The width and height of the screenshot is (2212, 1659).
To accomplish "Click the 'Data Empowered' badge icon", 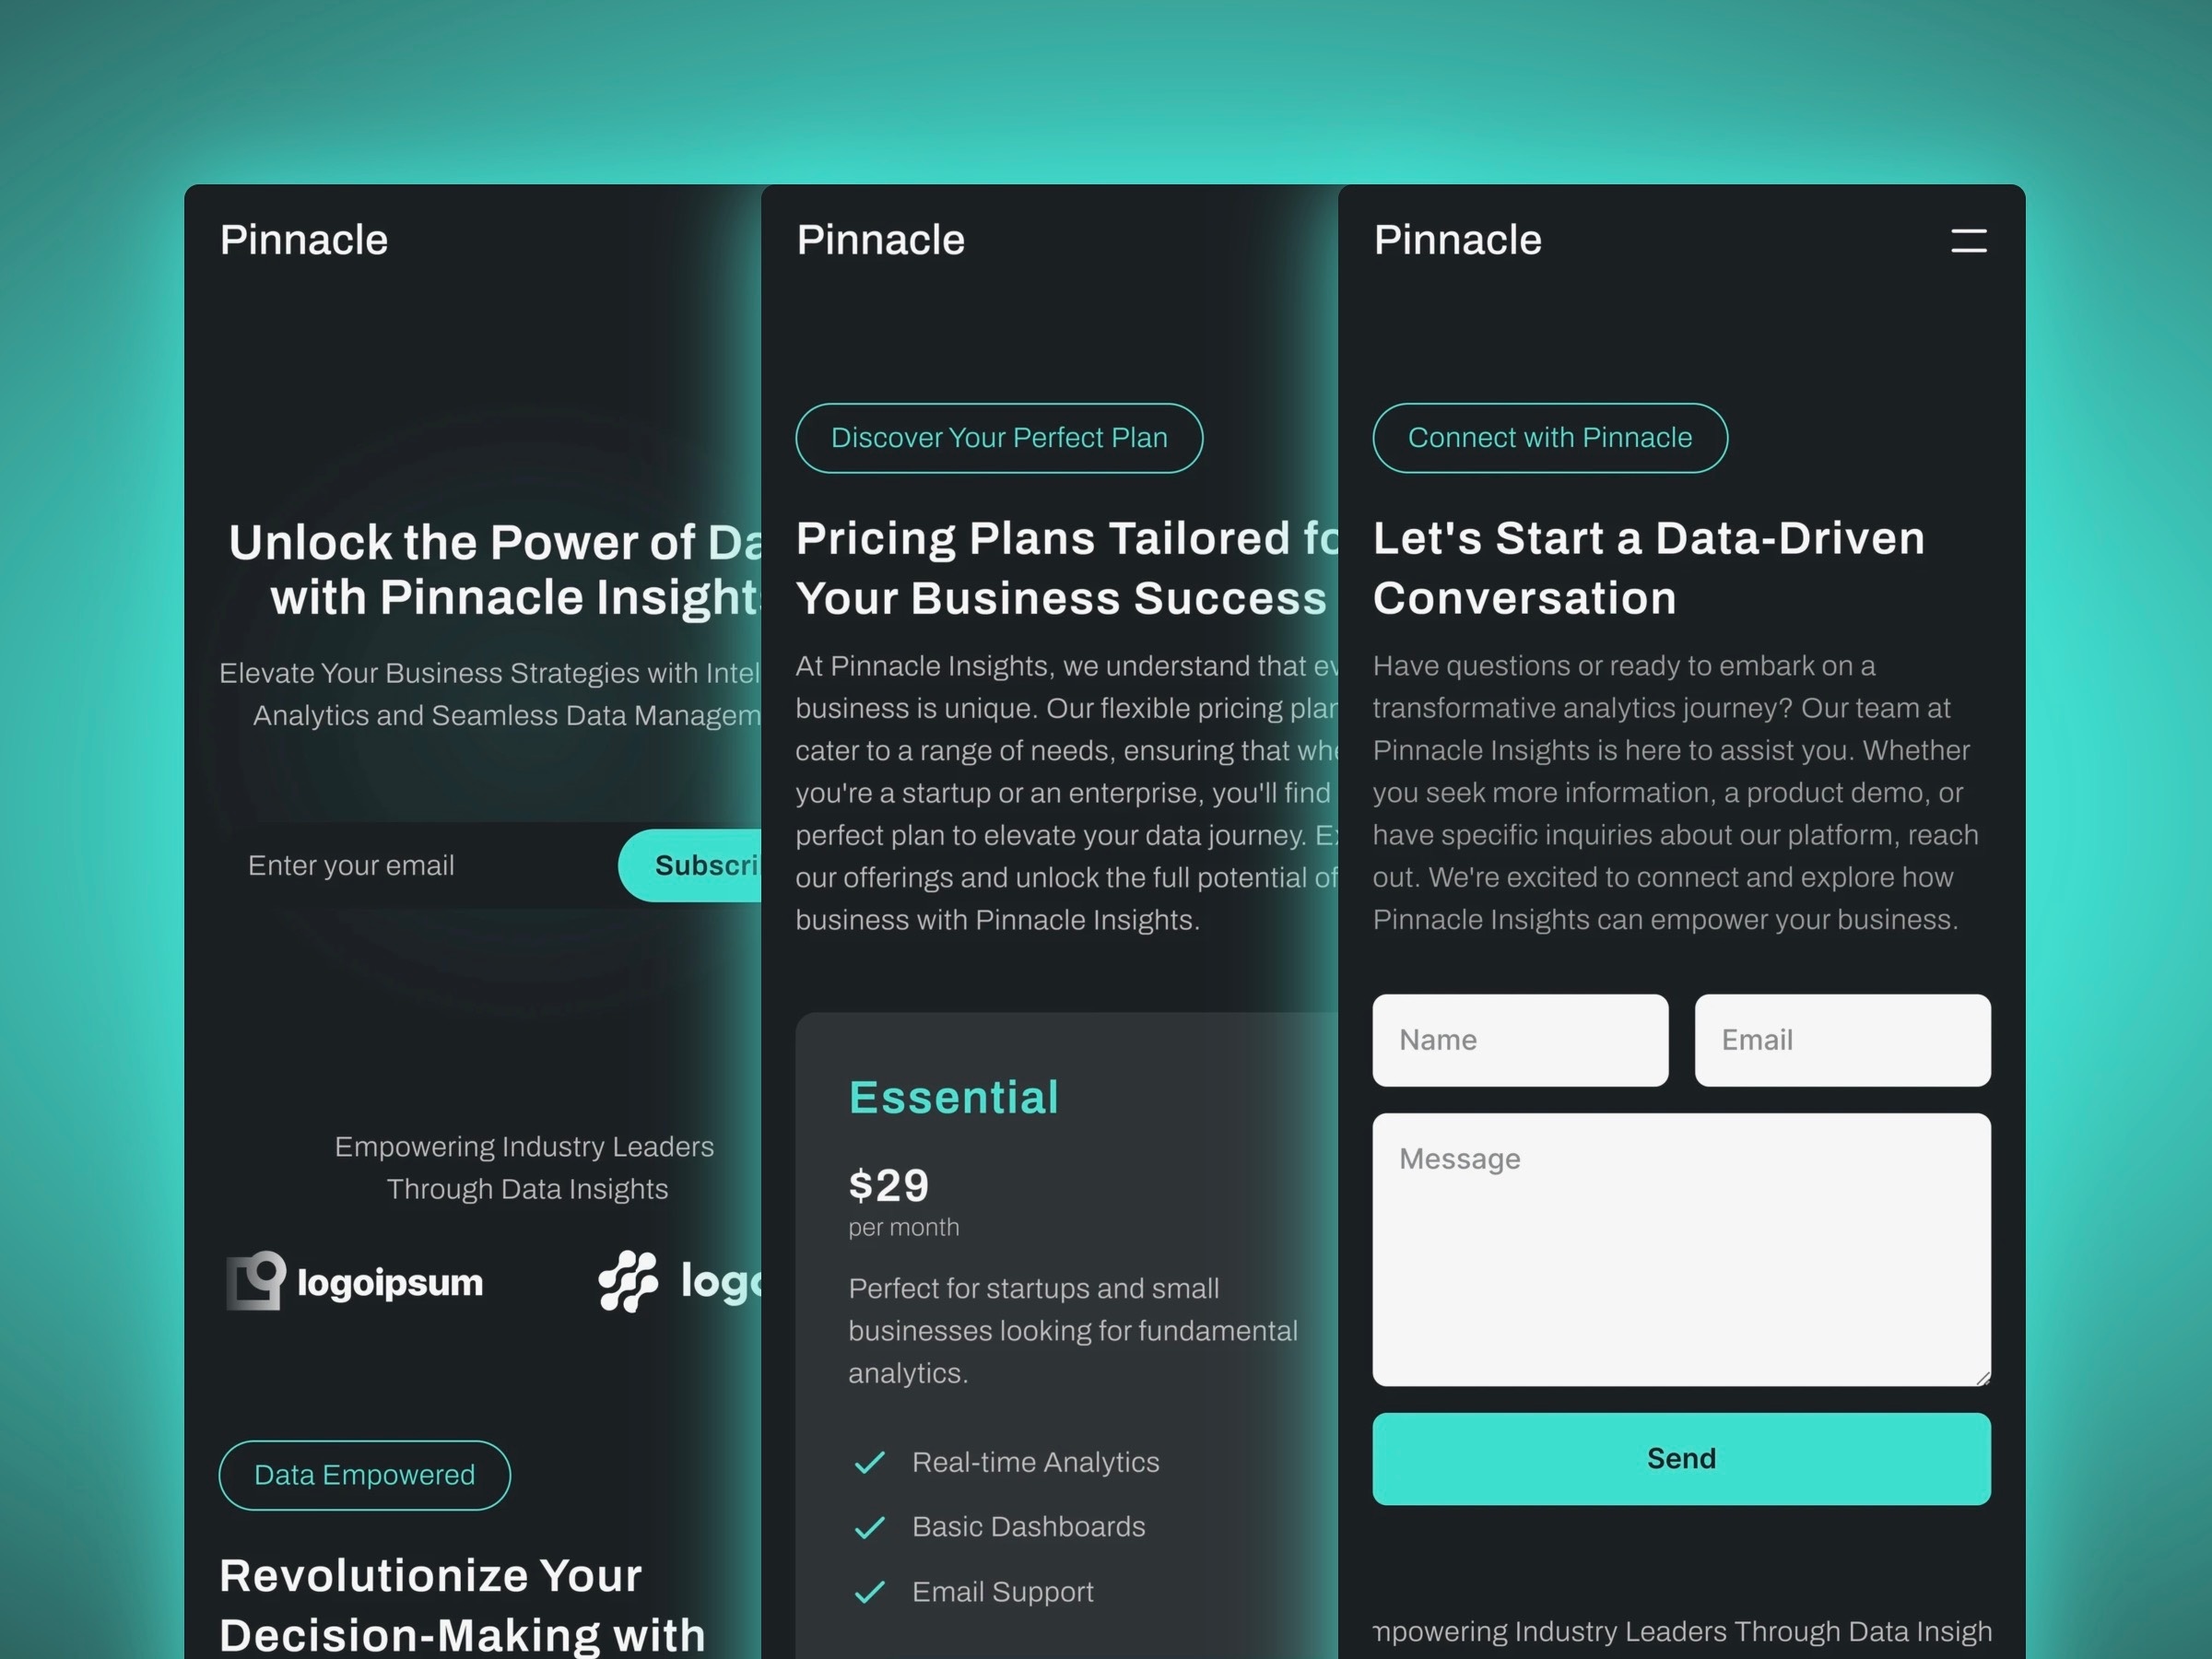I will point(364,1473).
